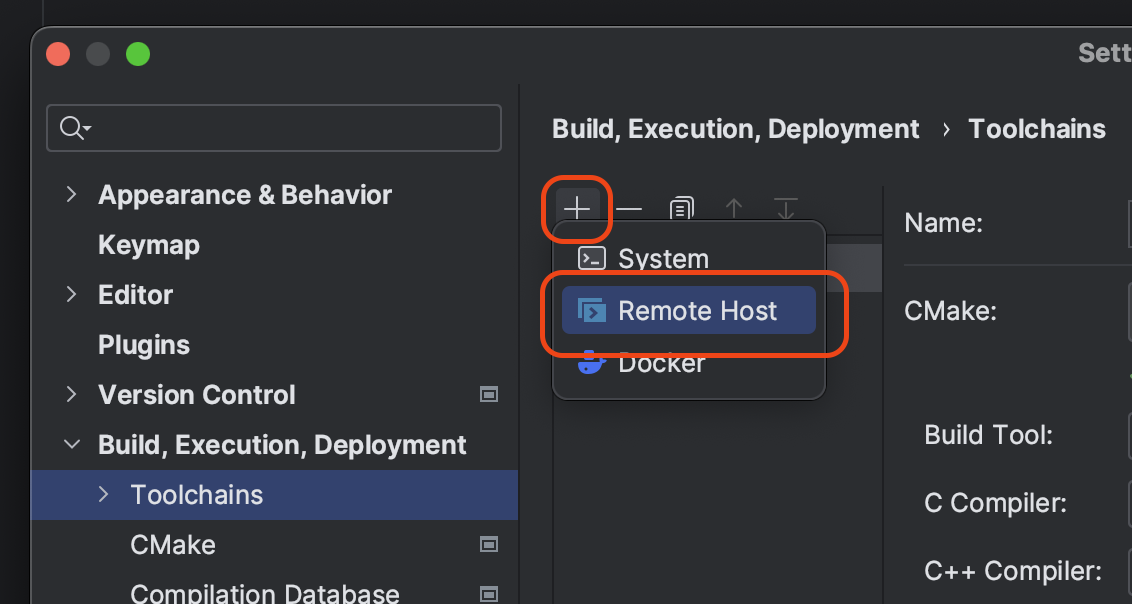Click the Build Tool: label
Screen dimensions: 1132x604
pyautogui.click(x=988, y=435)
